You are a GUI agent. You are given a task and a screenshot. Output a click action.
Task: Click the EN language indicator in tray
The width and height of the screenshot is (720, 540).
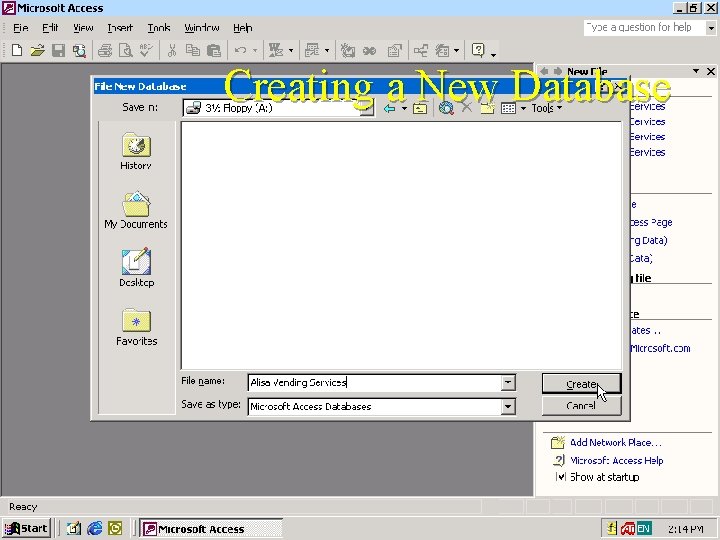pos(644,529)
